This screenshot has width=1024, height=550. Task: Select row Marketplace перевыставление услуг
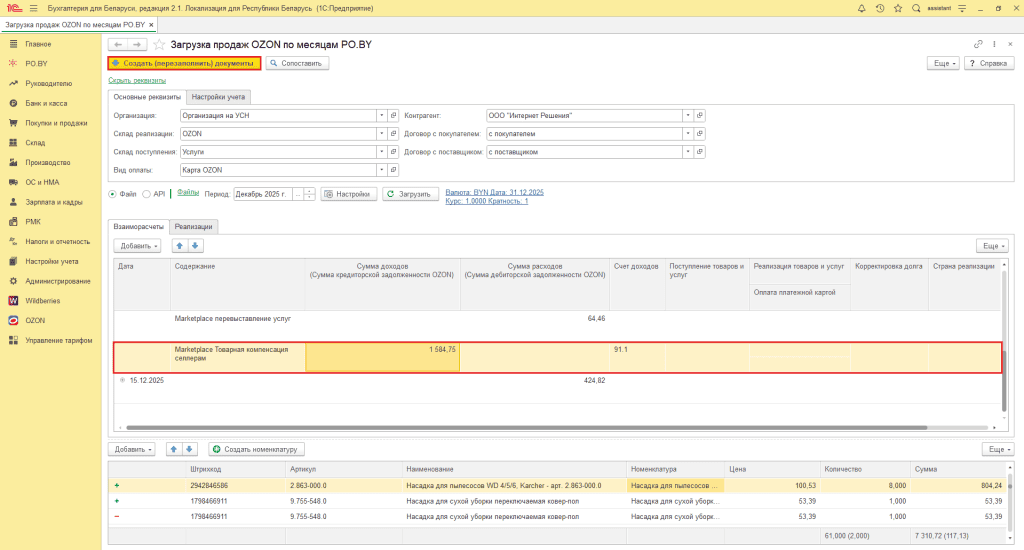pos(557,325)
